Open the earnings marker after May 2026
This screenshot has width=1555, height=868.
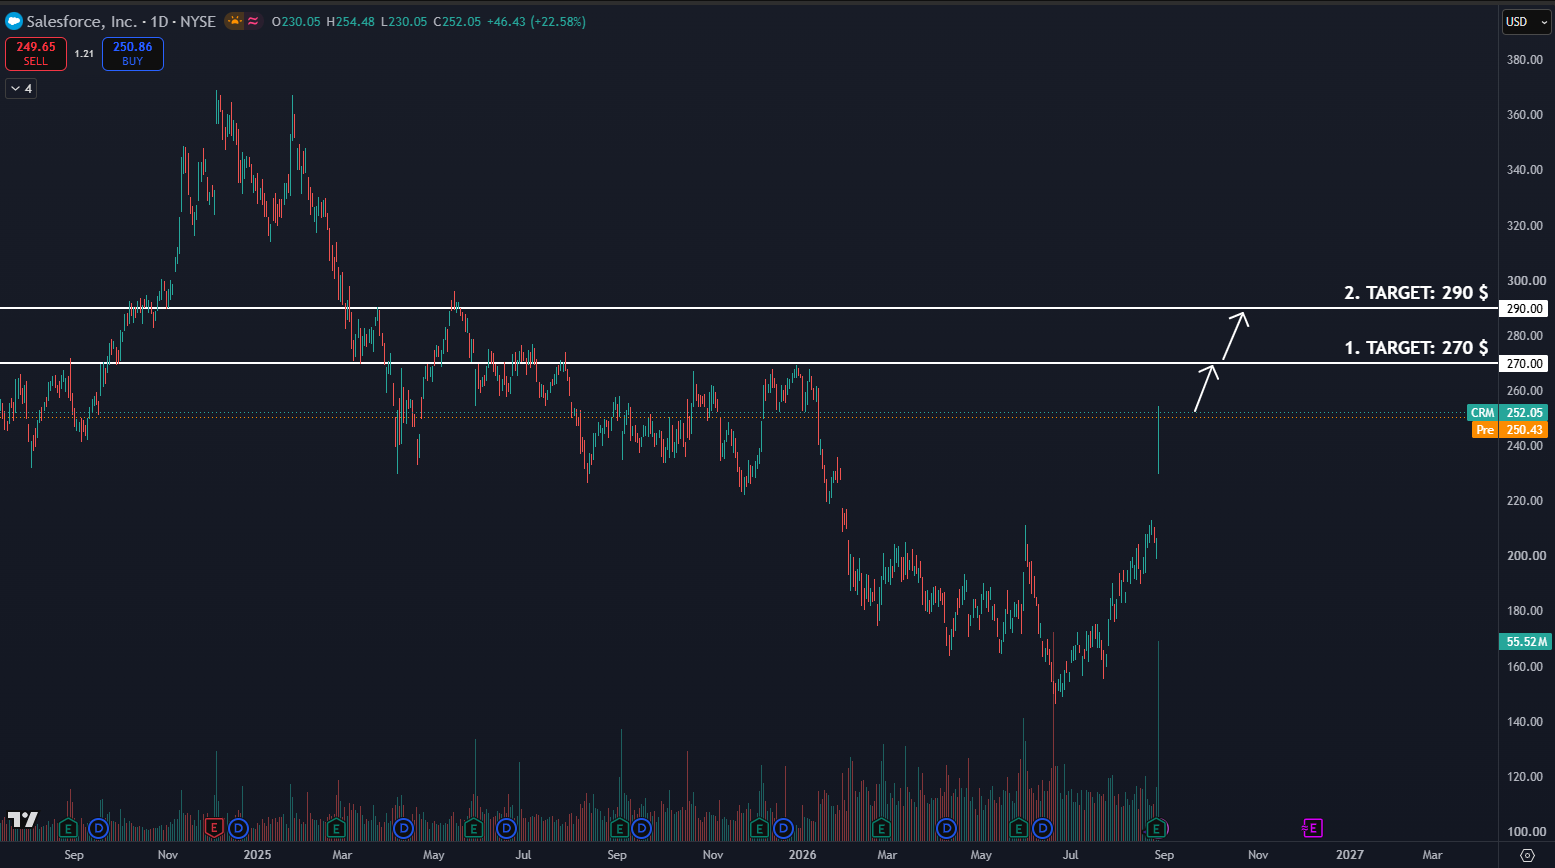[x=1018, y=828]
